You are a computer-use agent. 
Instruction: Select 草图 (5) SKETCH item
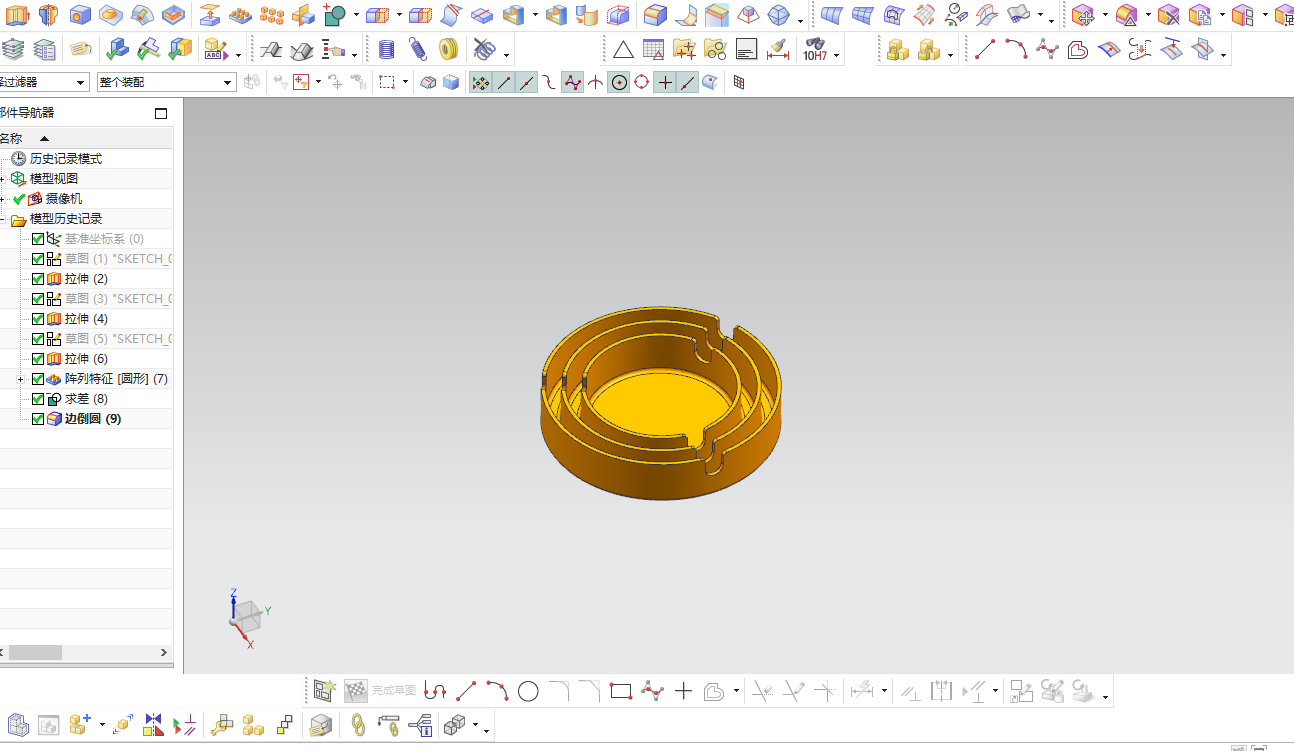(118, 339)
